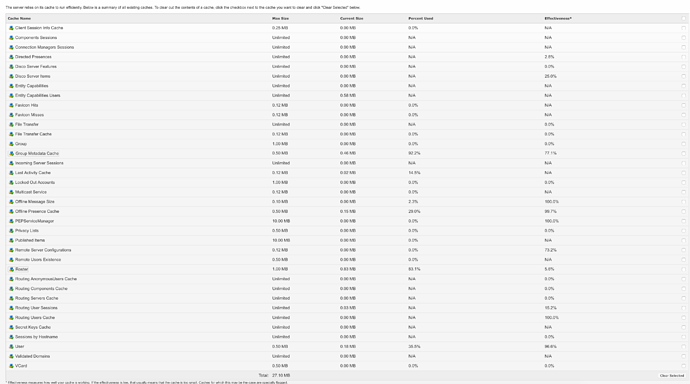Tick the checkbox for the User cache
The height and width of the screenshot is (384, 690).
tap(683, 347)
